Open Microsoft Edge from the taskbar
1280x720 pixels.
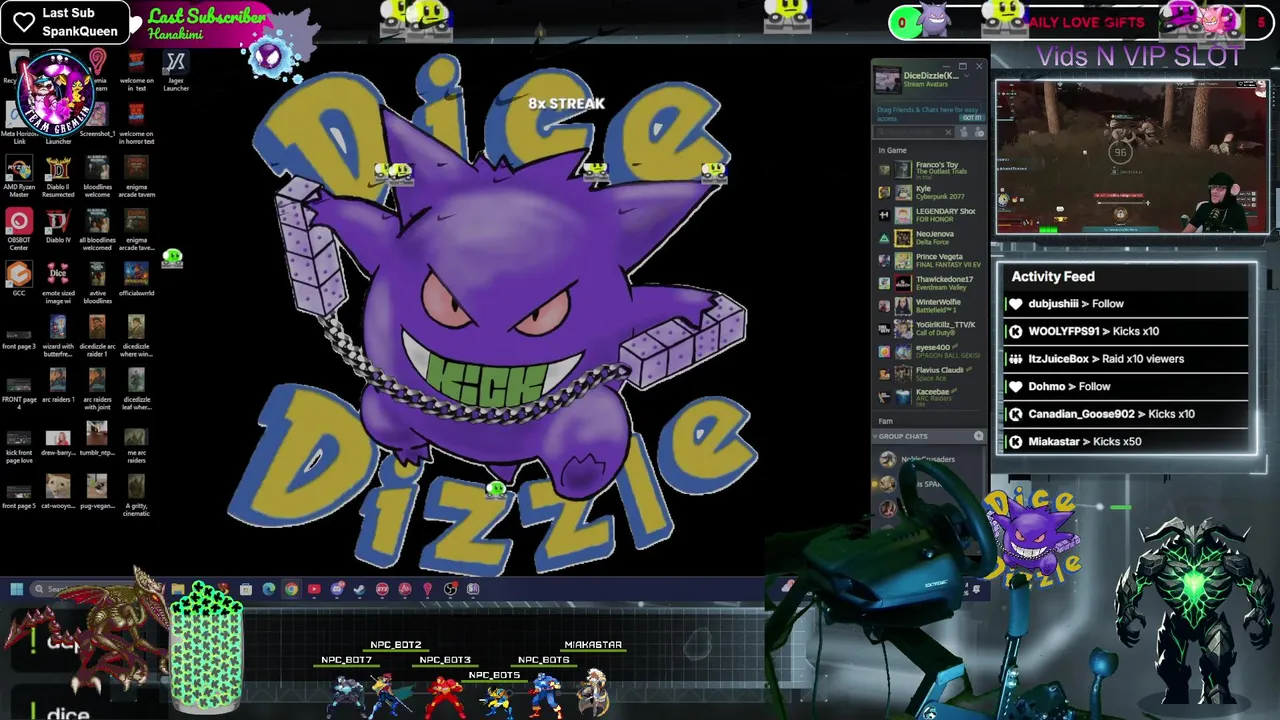click(269, 589)
